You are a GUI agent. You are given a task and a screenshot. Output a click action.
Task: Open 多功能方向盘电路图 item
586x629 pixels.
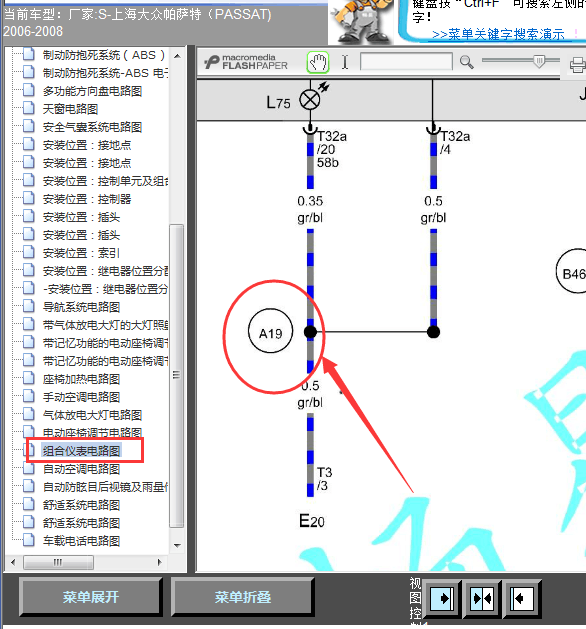coord(93,91)
